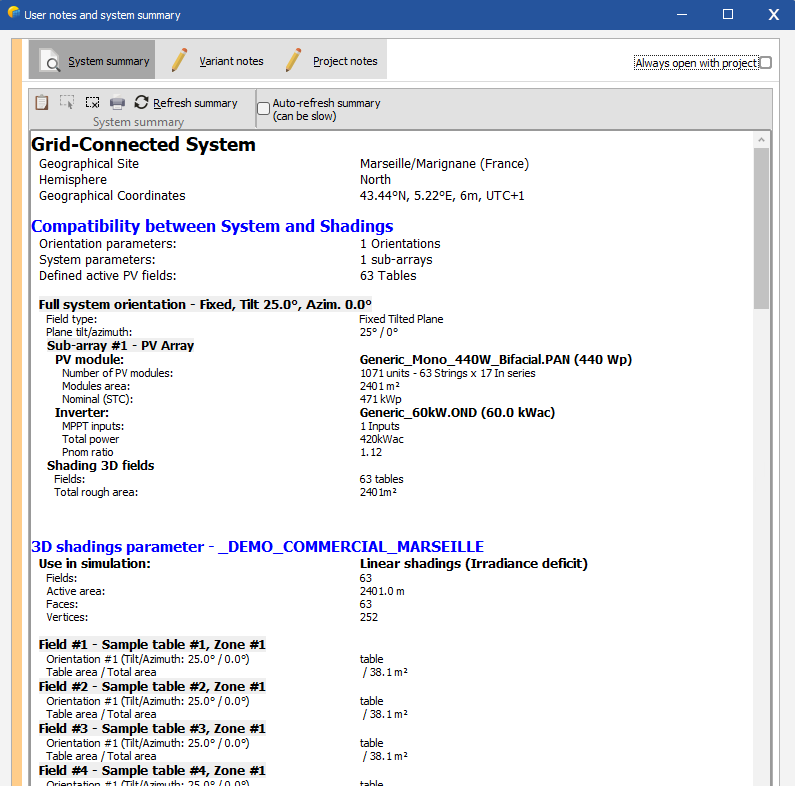Minimize the User notes window
795x786 pixels.
(x=682, y=15)
